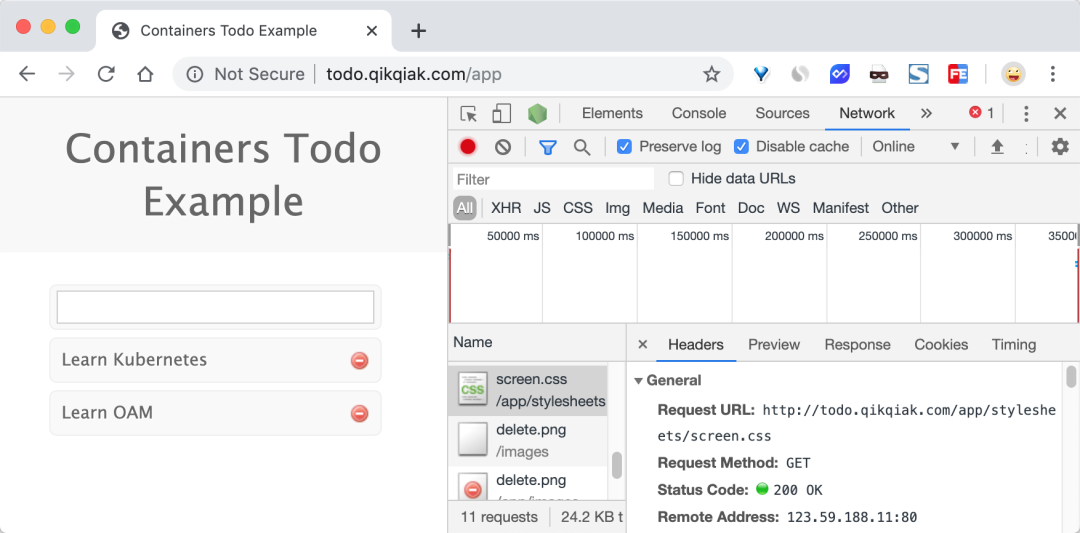Viewport: 1080px width, 533px height.
Task: Open the Timing tab
Action: (1014, 344)
